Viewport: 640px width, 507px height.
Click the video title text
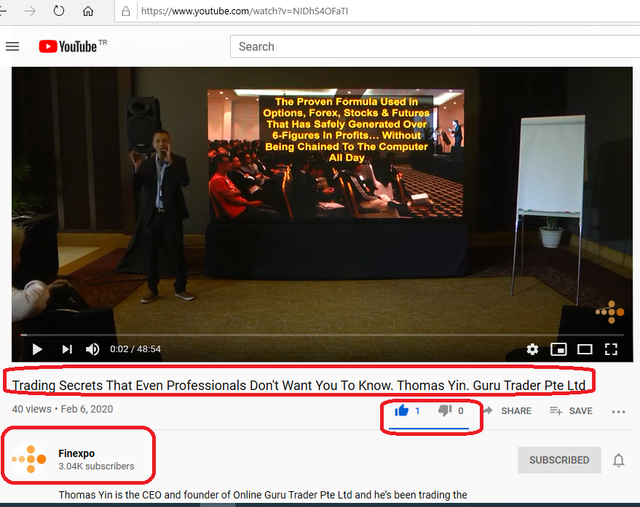click(299, 385)
